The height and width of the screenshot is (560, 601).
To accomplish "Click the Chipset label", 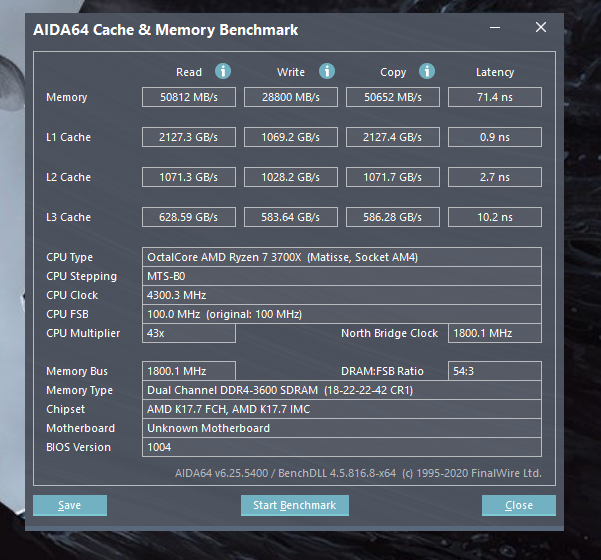I will pos(65,409).
